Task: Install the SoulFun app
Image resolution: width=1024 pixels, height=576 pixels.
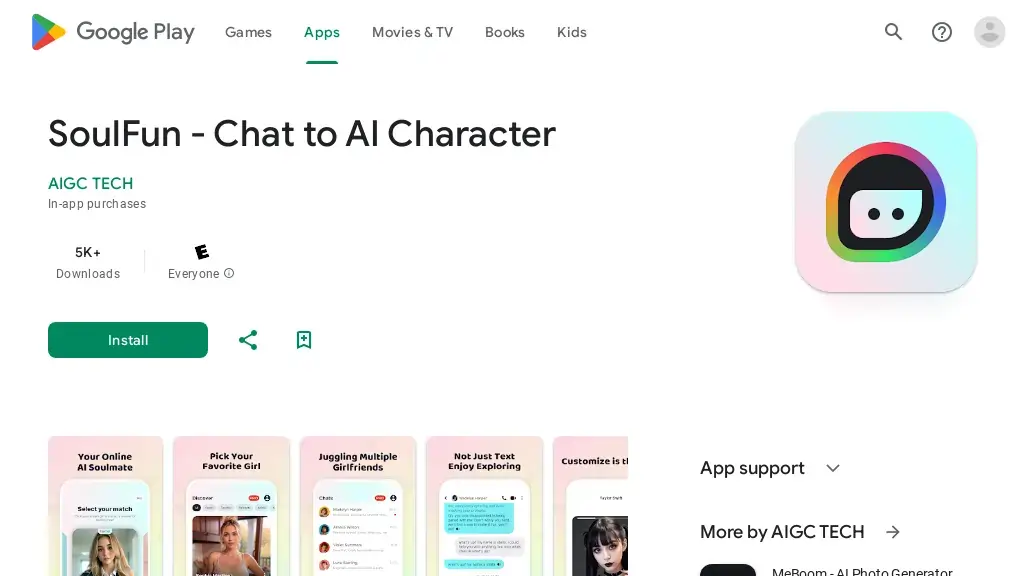Action: pos(128,340)
